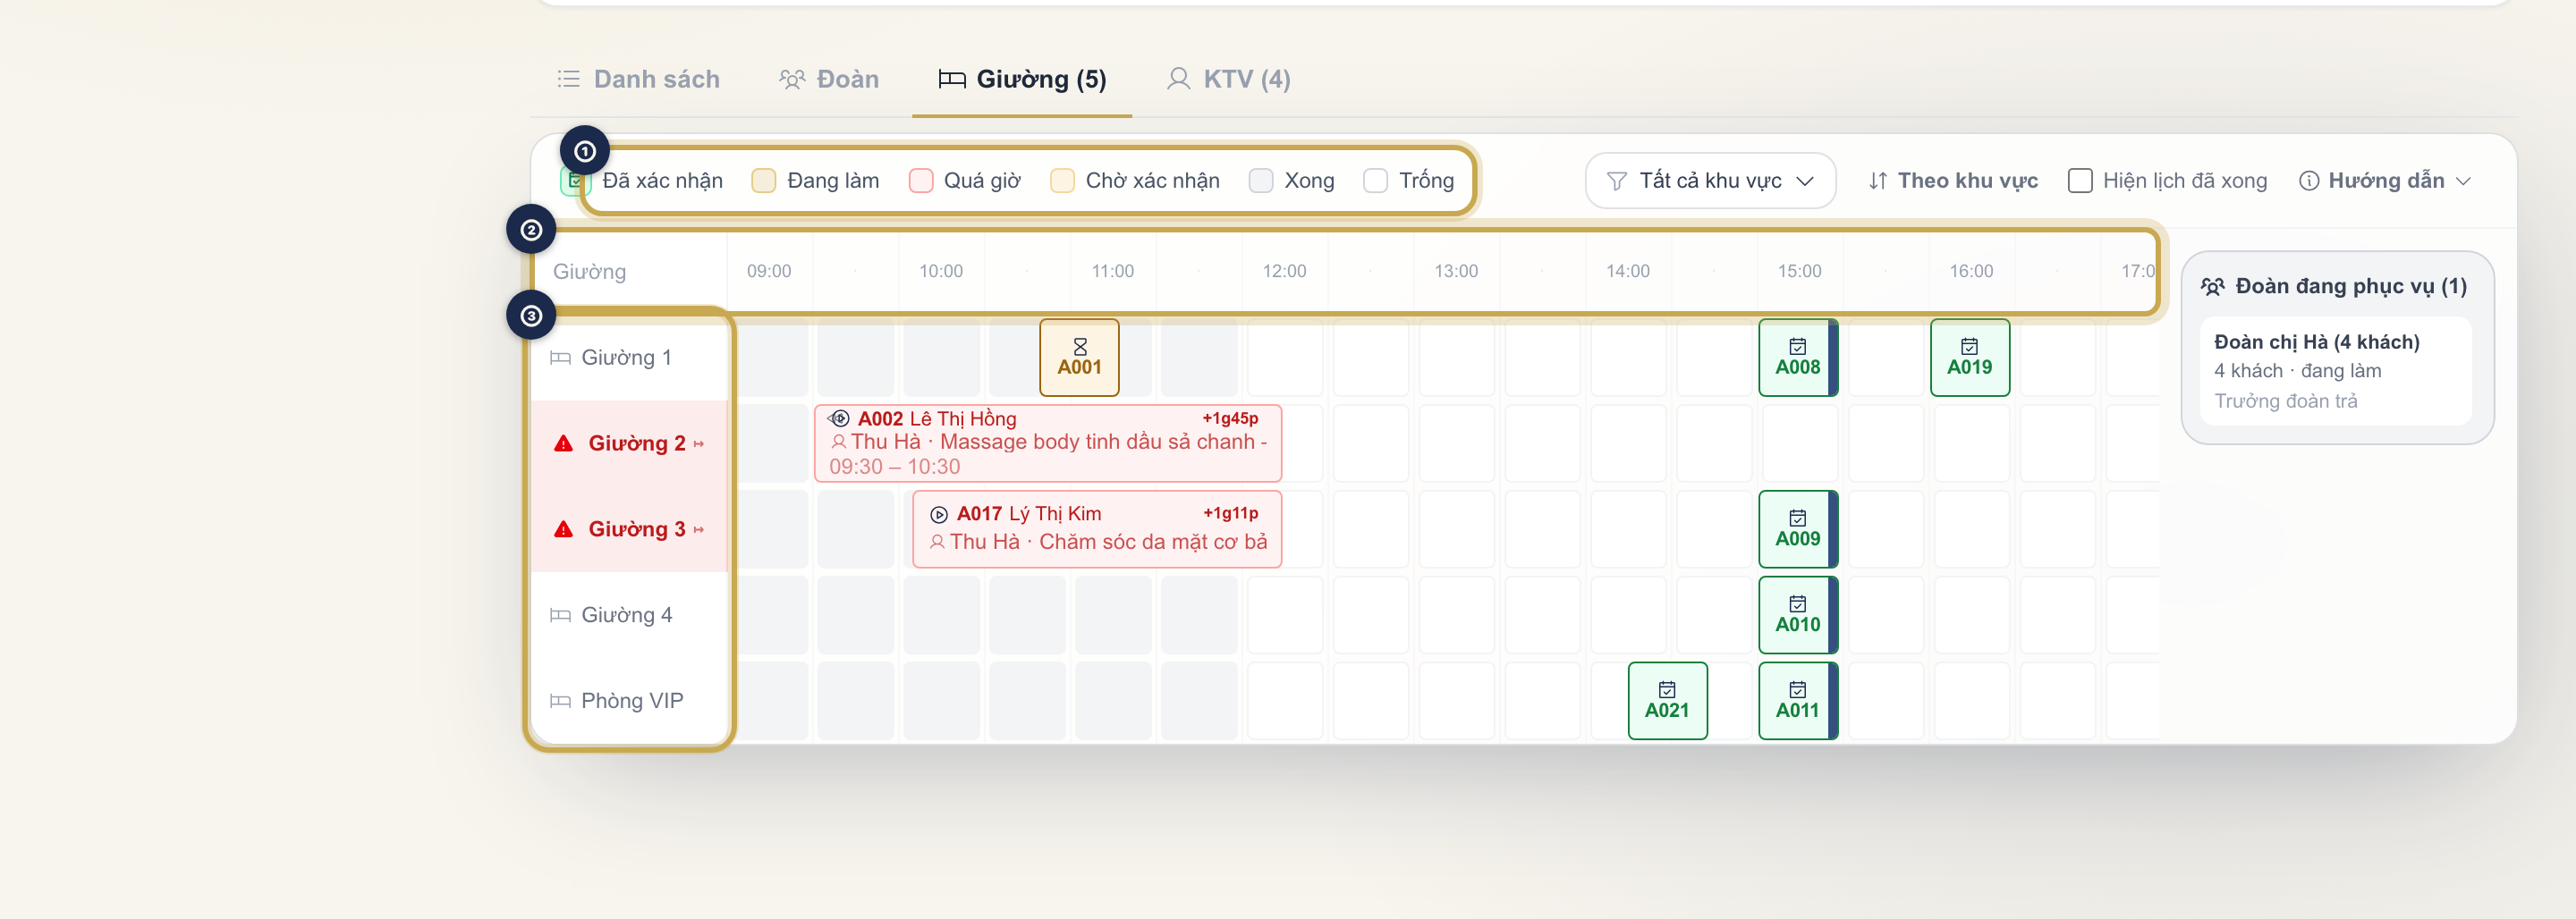Open appointment A001 on Giường 1

point(1079,358)
